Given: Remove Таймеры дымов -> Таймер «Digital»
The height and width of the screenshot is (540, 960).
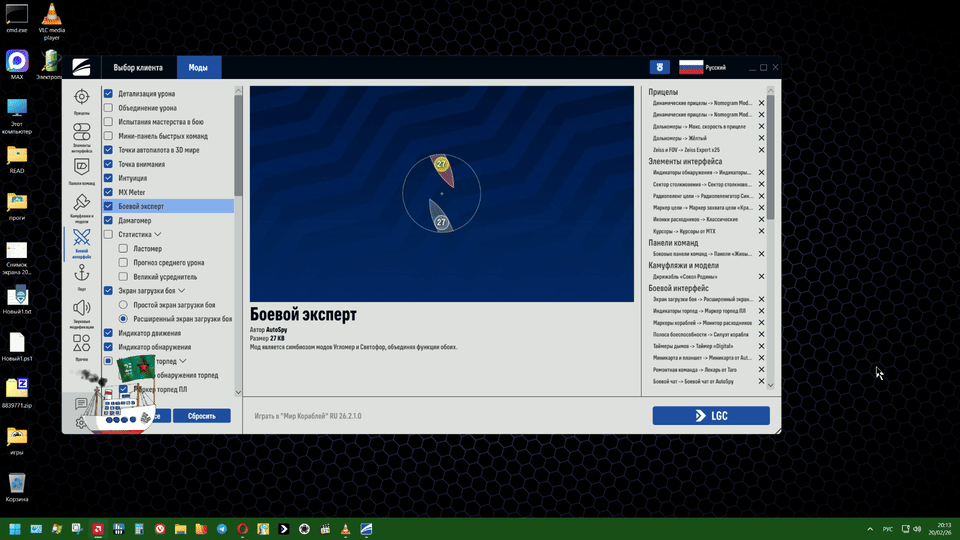Looking at the screenshot, I should 762,346.
